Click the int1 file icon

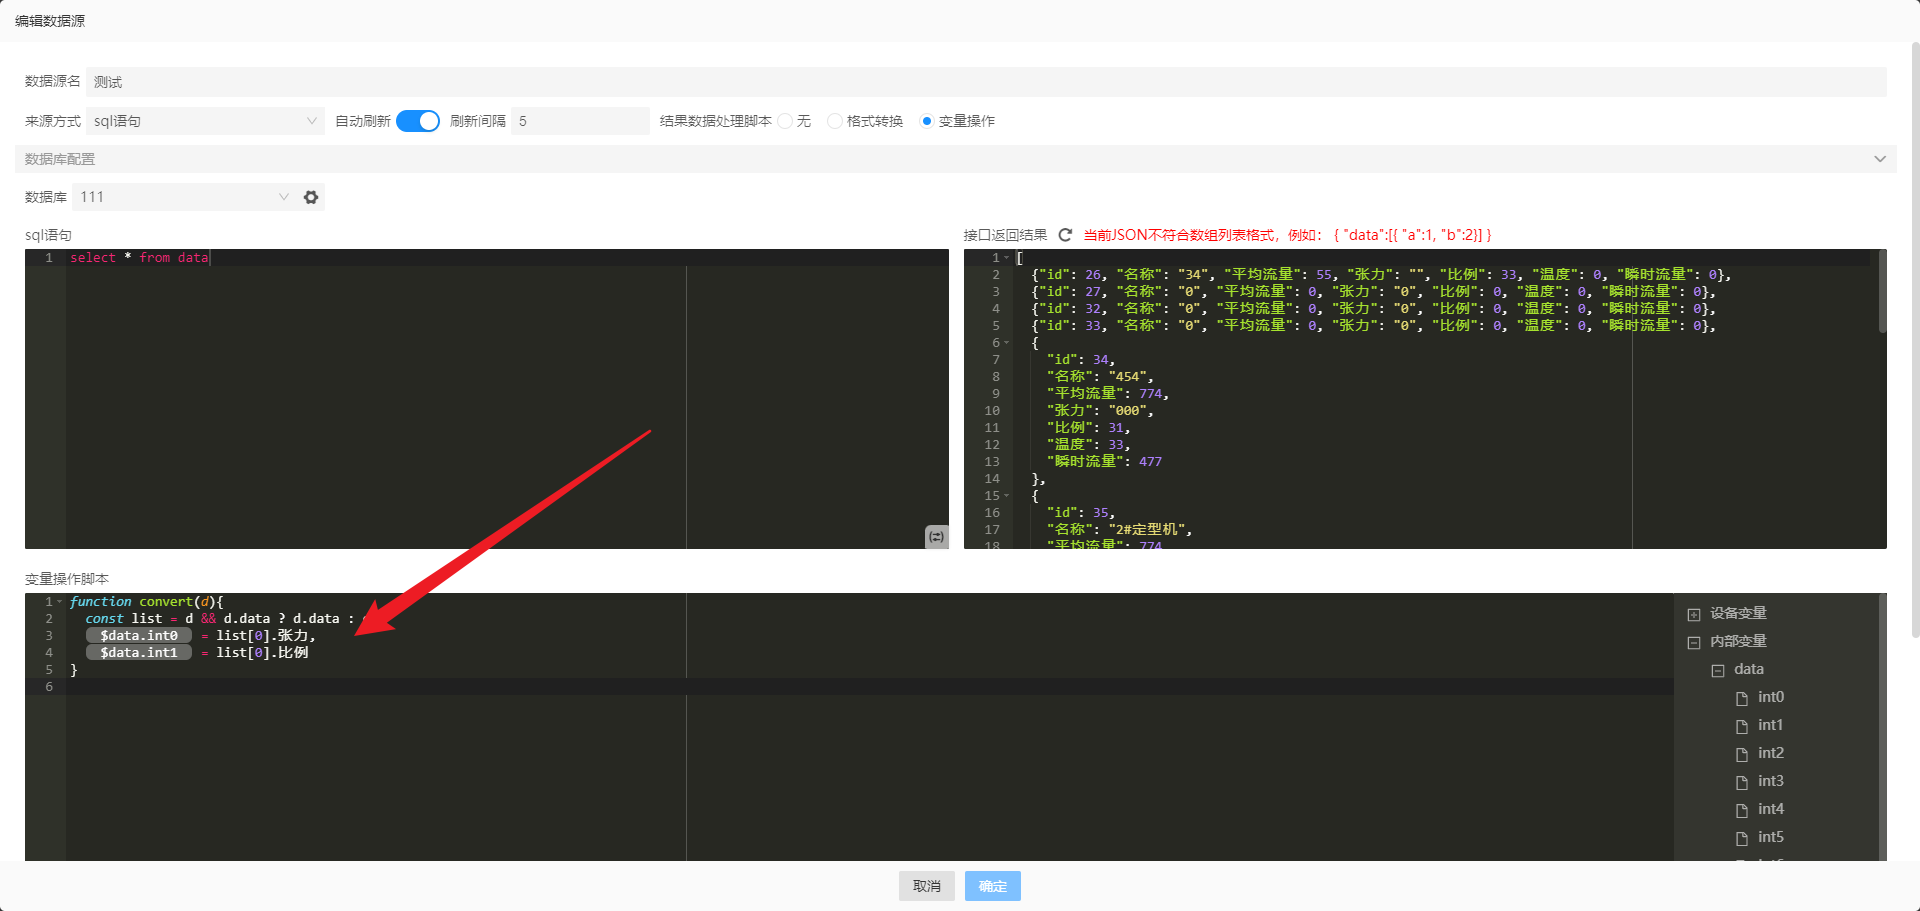pyautogui.click(x=1742, y=726)
